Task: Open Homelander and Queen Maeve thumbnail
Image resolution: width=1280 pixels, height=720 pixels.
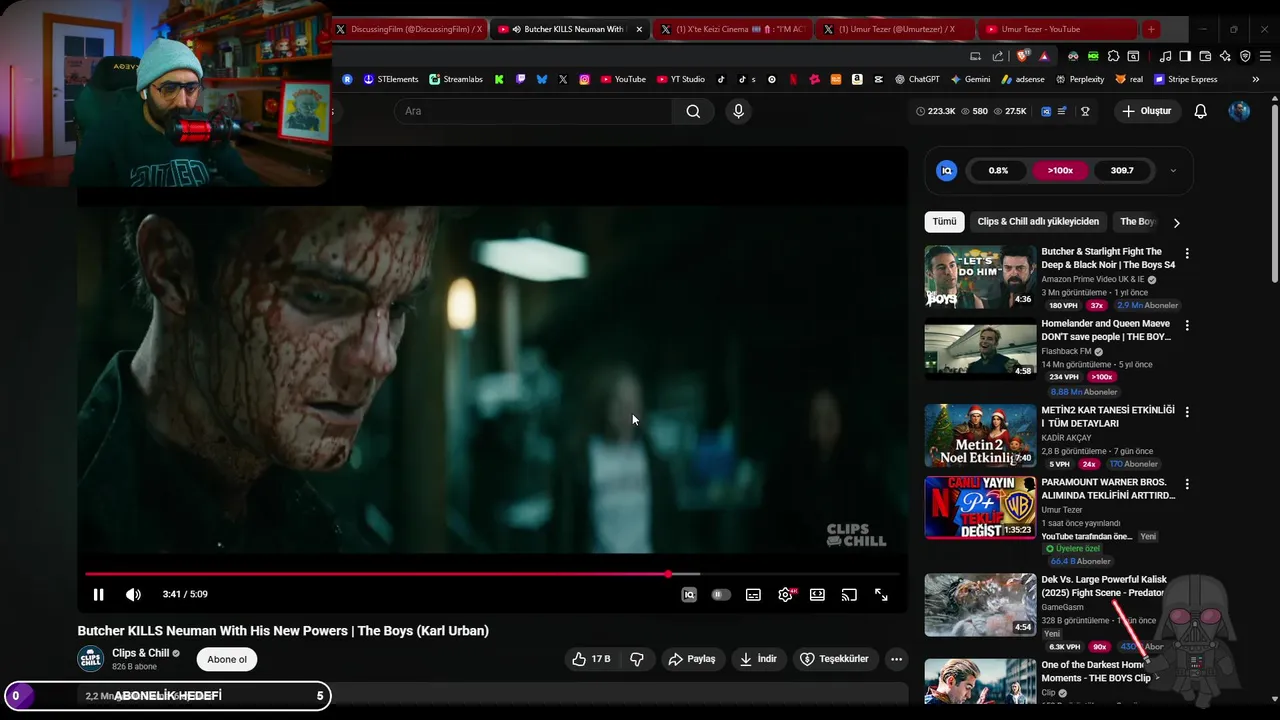Action: [x=980, y=351]
